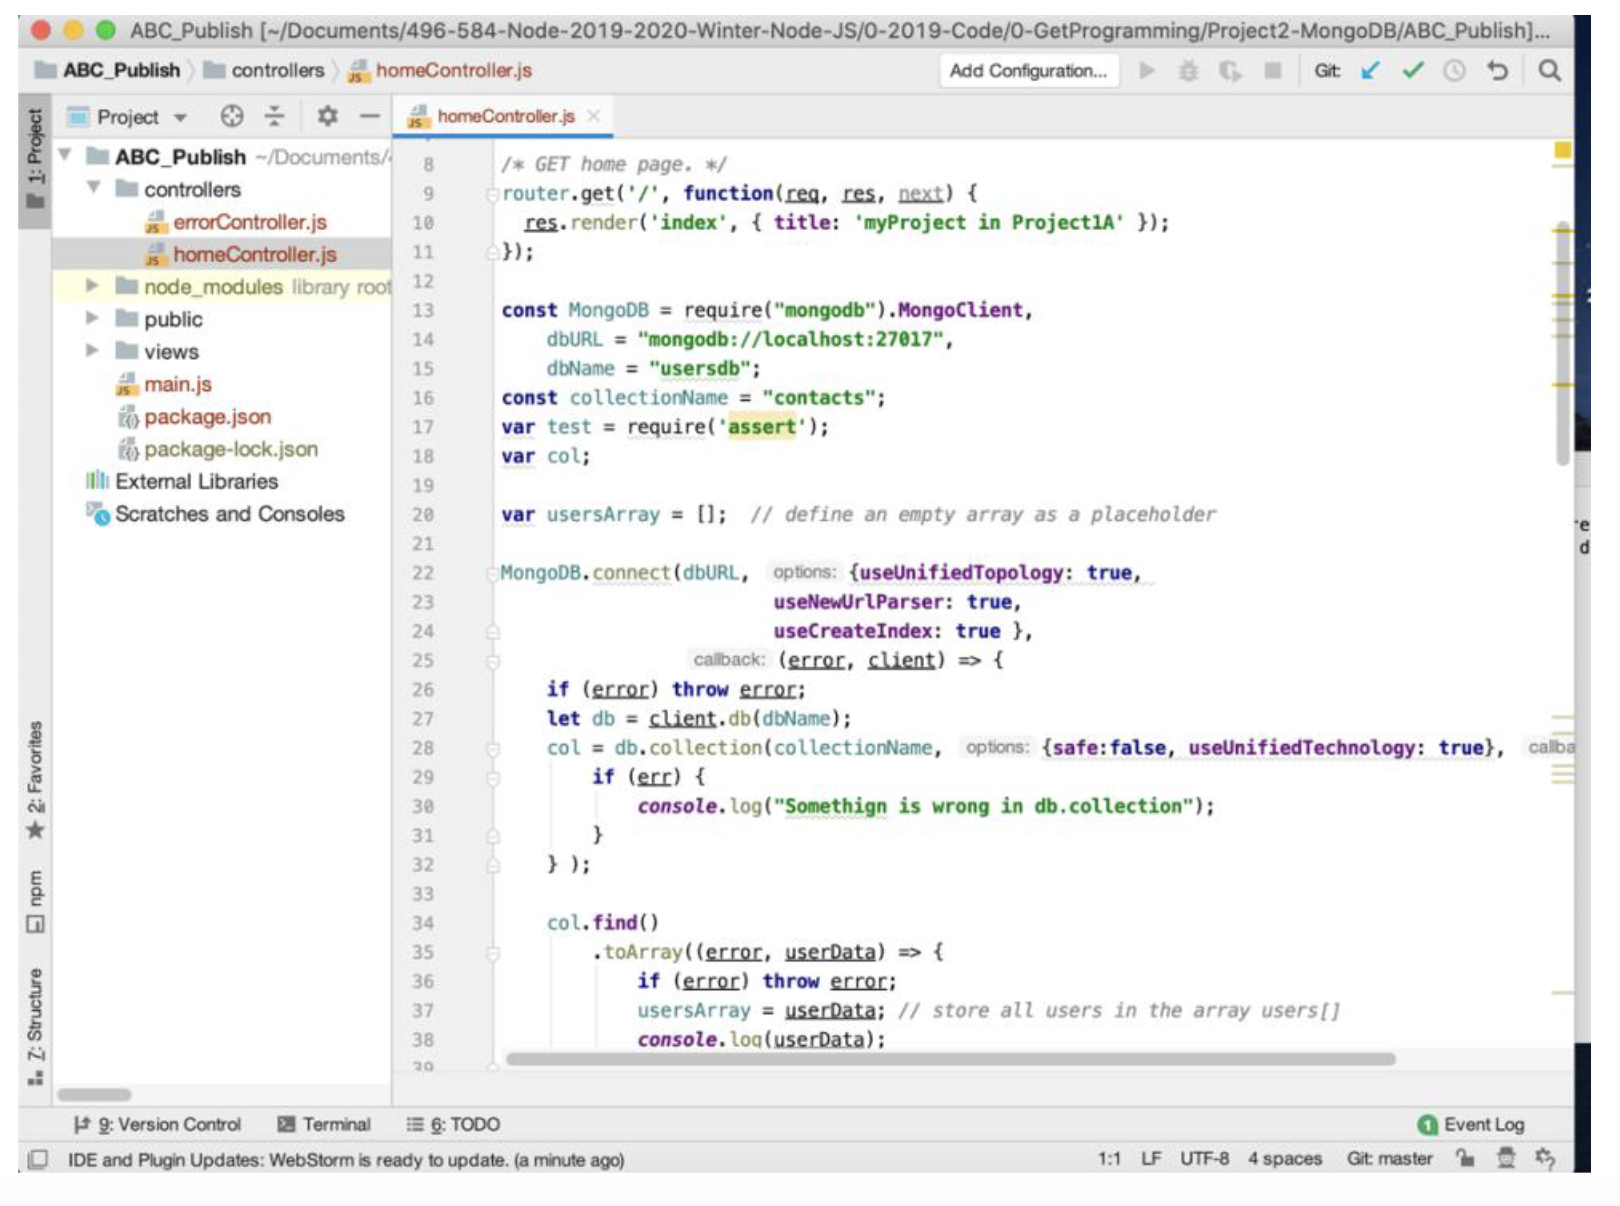Open Git history clock icon
Viewport: 1620px width, 1206px height.
(x=1454, y=71)
